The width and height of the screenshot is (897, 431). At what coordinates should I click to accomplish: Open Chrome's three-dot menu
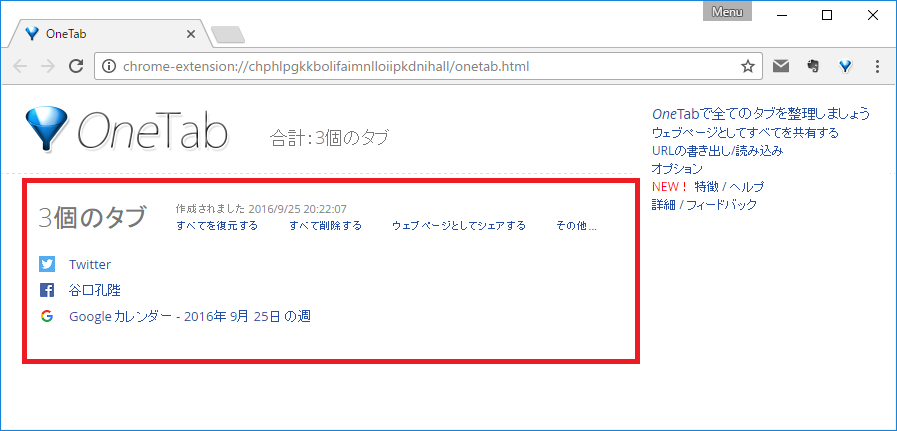(877, 67)
